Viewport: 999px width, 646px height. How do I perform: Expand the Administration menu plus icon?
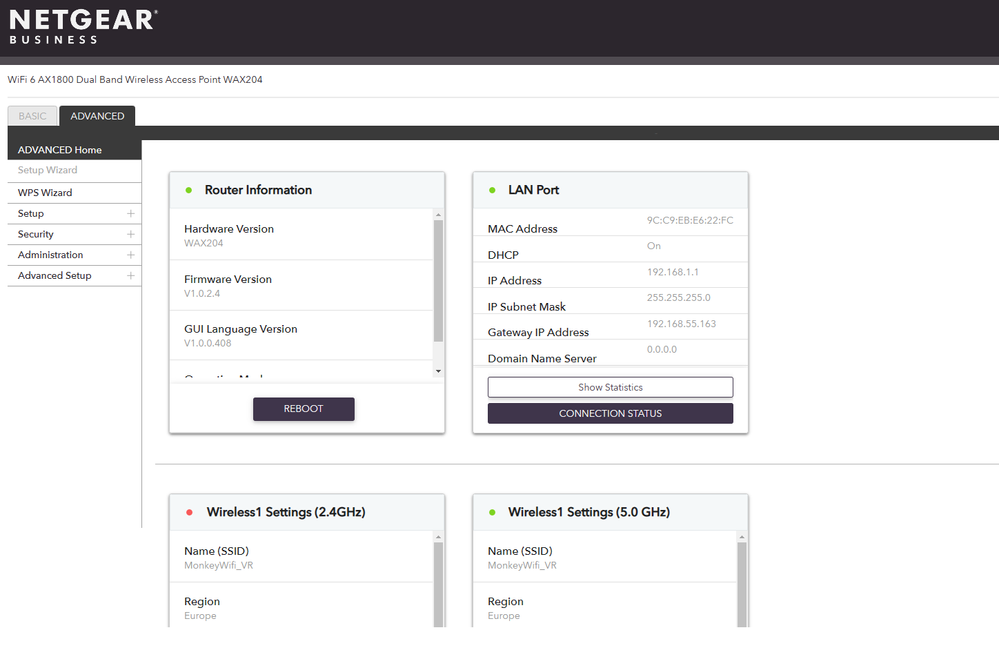click(131, 255)
